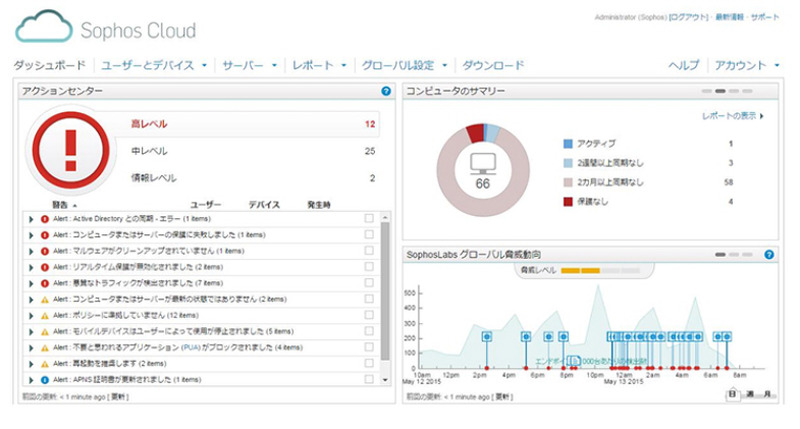Tick checkbox for マルウェア cleanup alert

[369, 251]
